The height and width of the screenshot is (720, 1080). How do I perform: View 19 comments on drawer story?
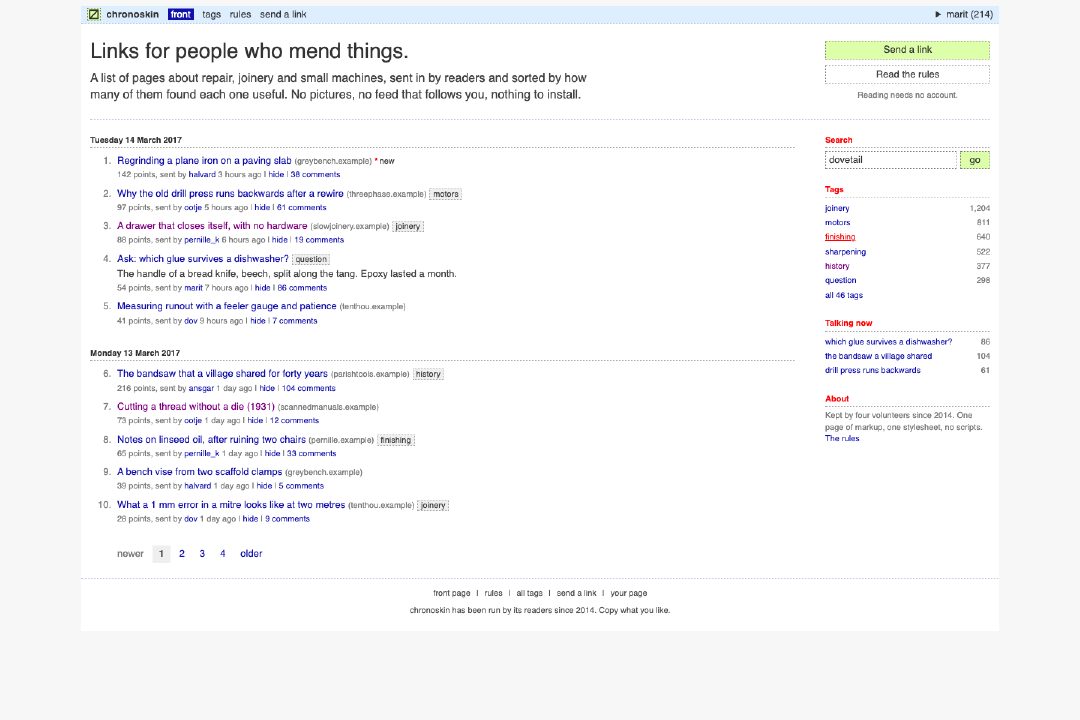click(319, 240)
